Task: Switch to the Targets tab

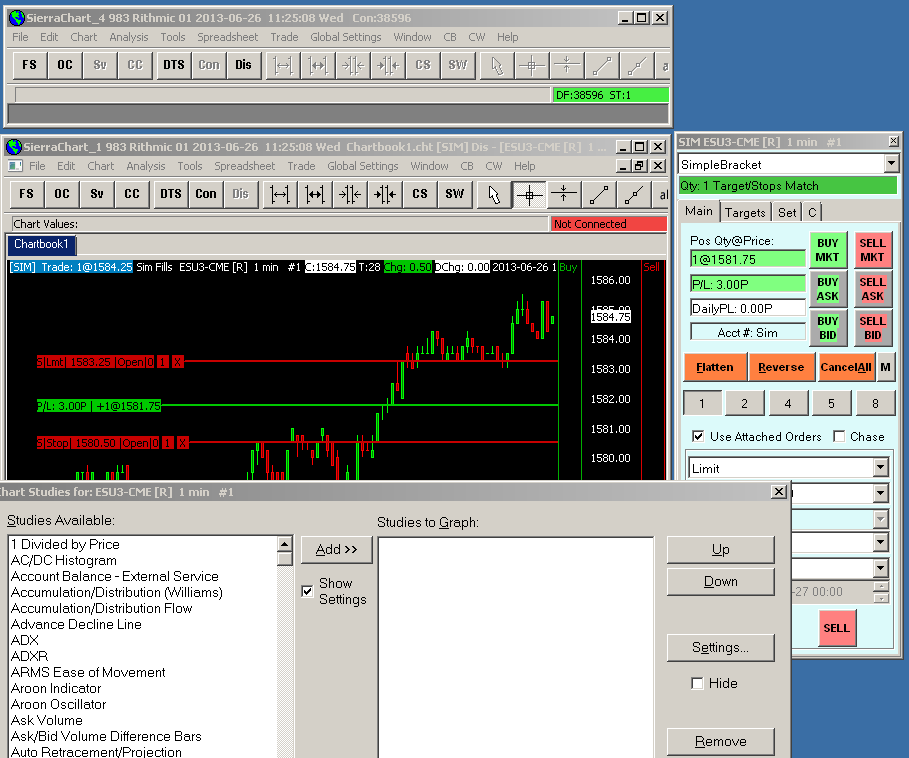Action: click(746, 213)
